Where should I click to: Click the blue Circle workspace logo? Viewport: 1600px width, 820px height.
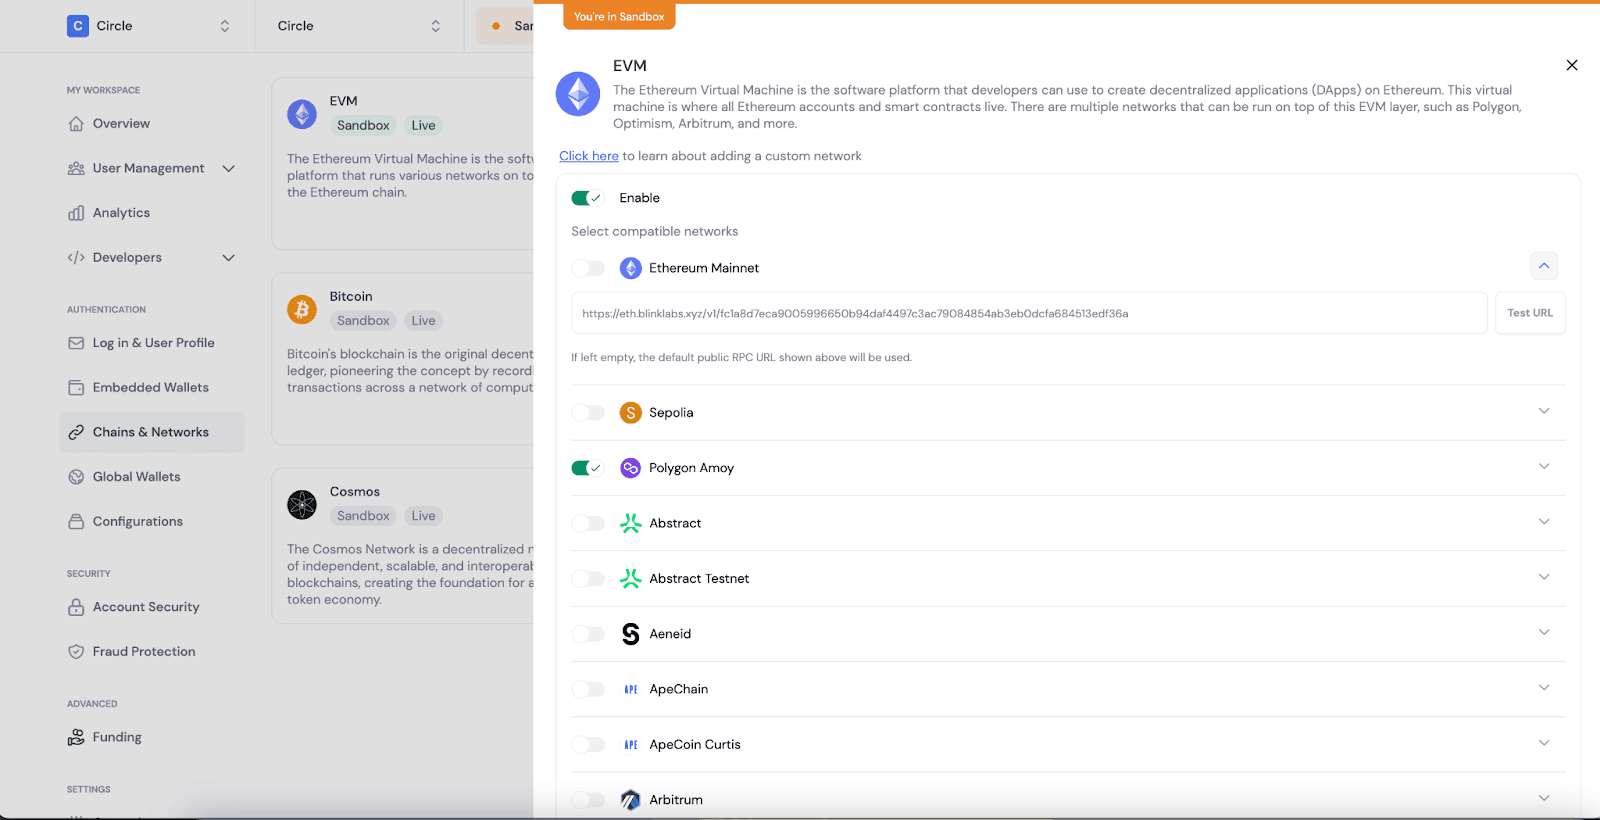pos(78,26)
